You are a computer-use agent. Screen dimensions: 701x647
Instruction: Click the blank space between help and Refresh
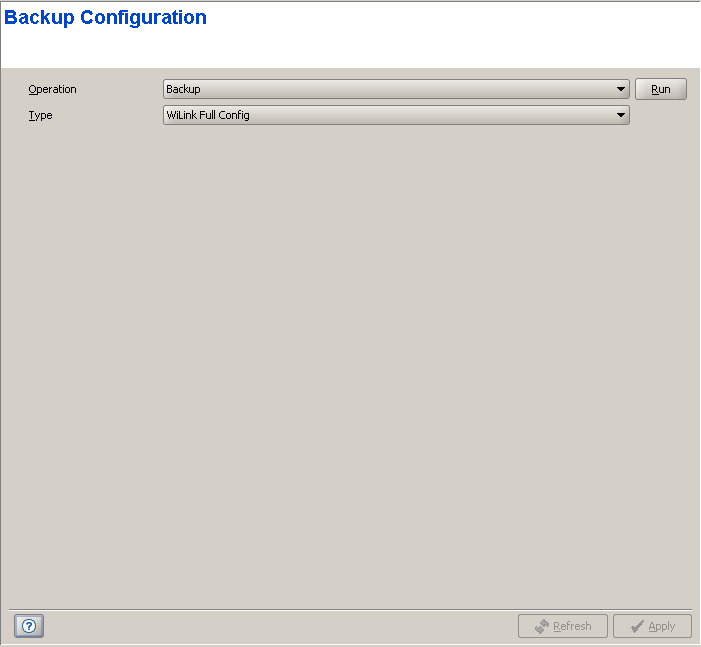[x=280, y=626]
